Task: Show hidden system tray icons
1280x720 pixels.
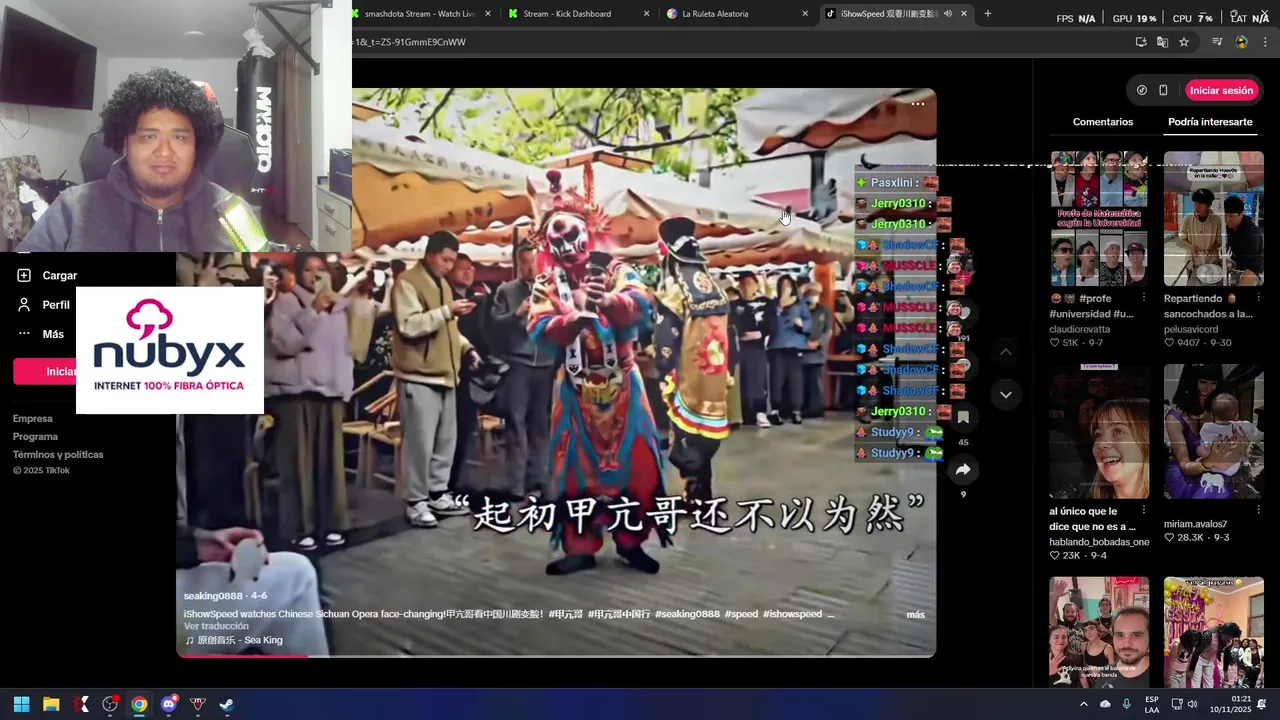Action: [1083, 704]
